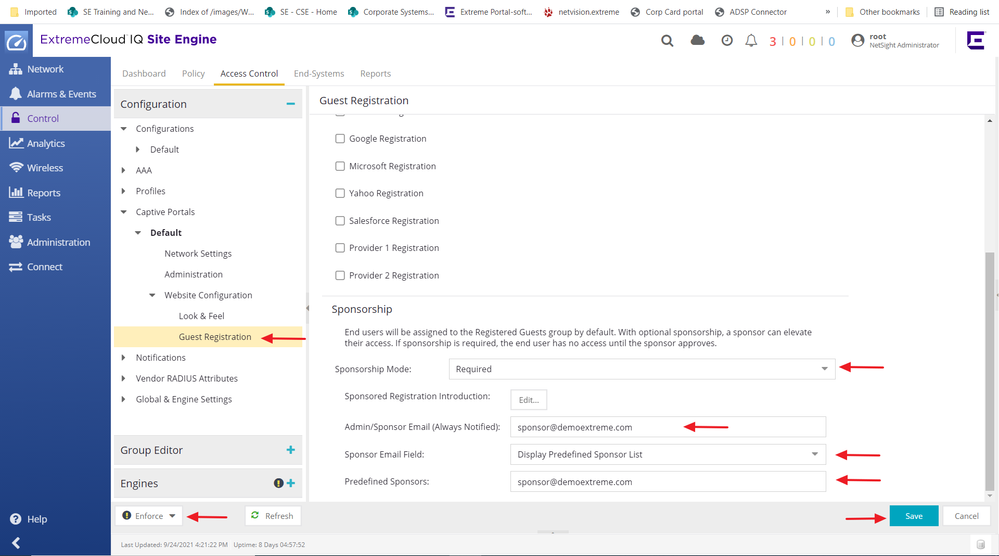Click the red critical alarm count 3
Screen dimensions: 999x556
(773, 41)
